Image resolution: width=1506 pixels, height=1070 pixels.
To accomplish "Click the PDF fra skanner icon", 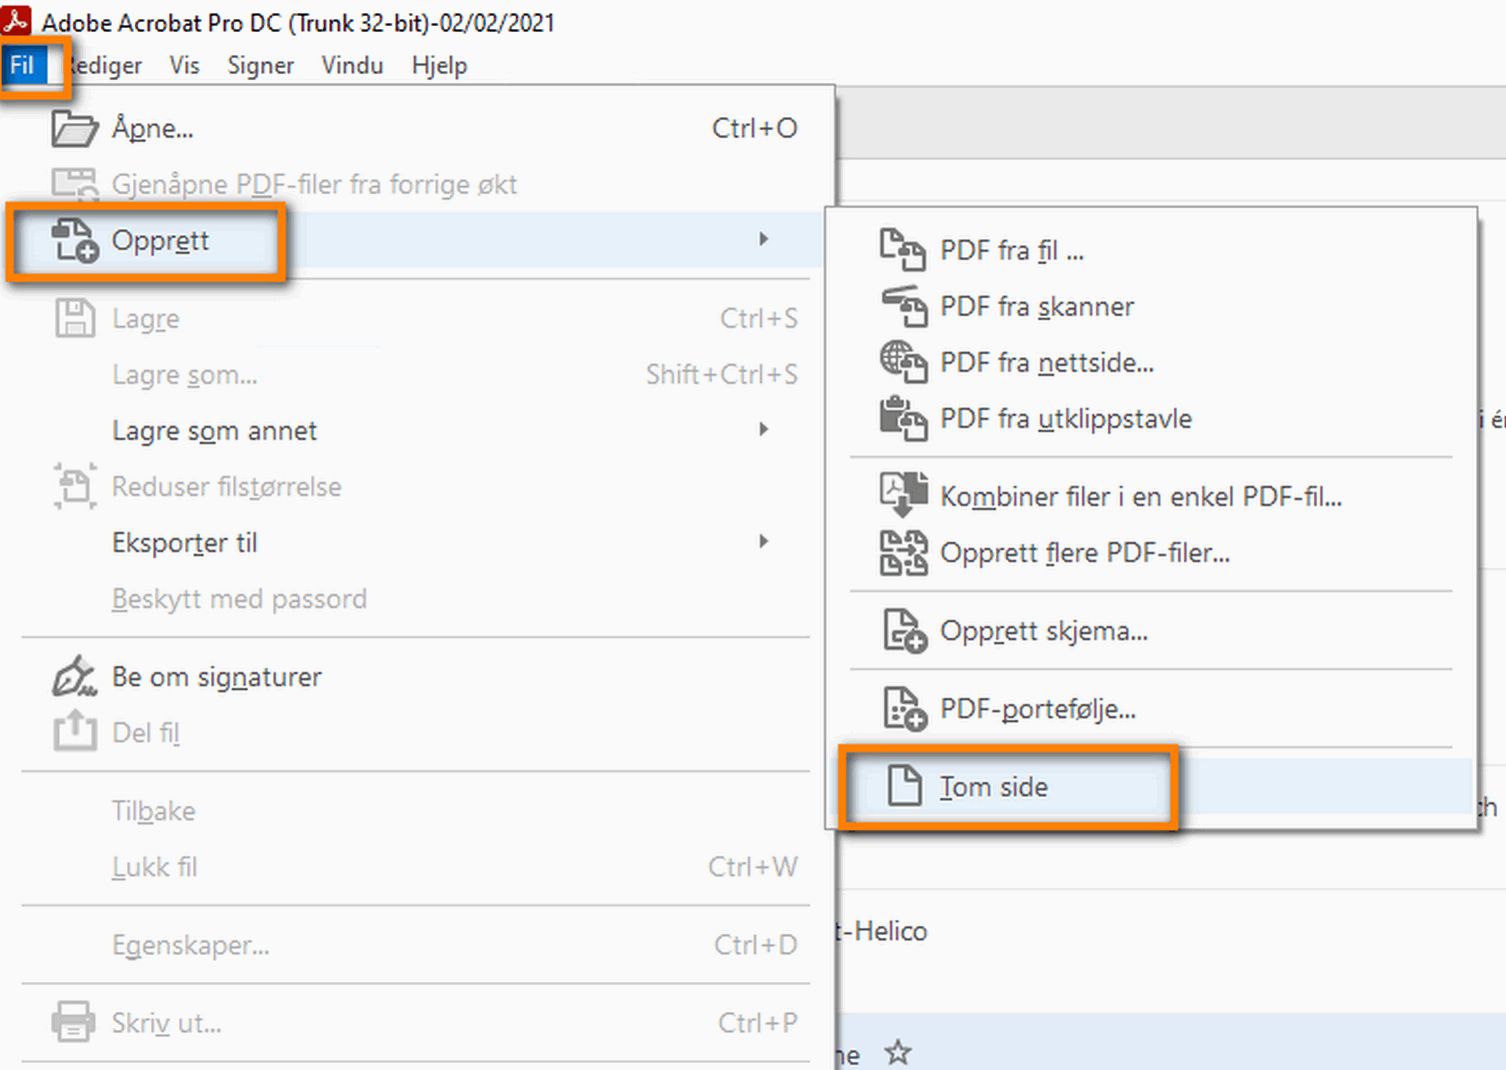I will point(904,307).
